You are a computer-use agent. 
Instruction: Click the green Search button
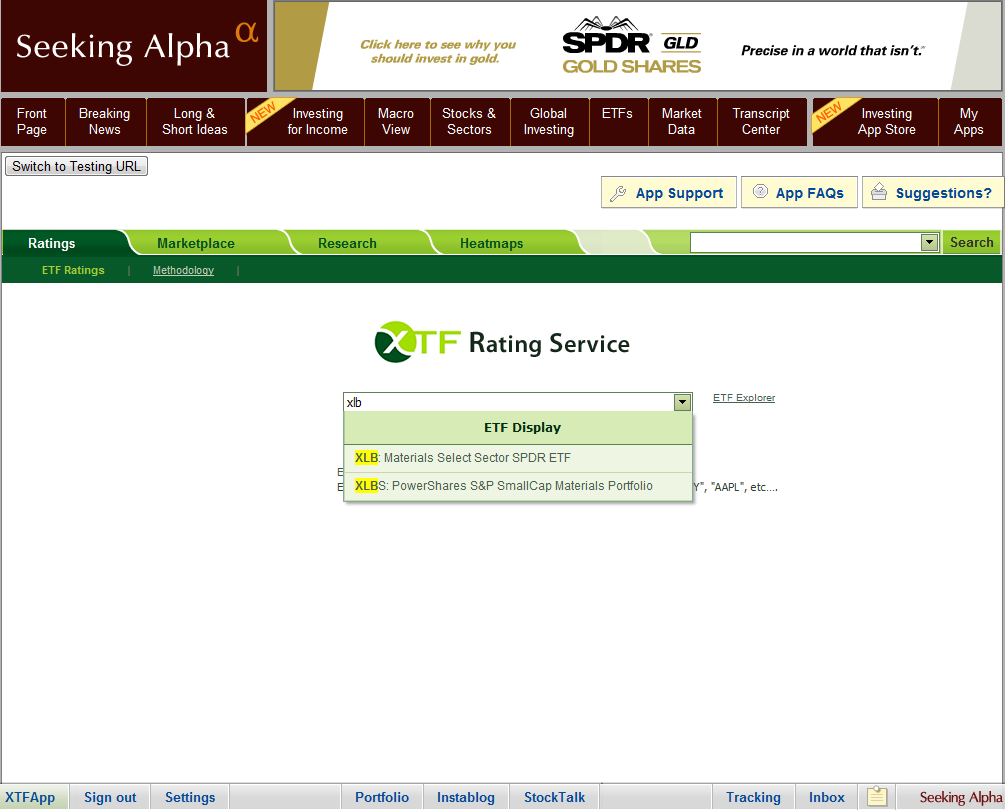[x=971, y=242]
